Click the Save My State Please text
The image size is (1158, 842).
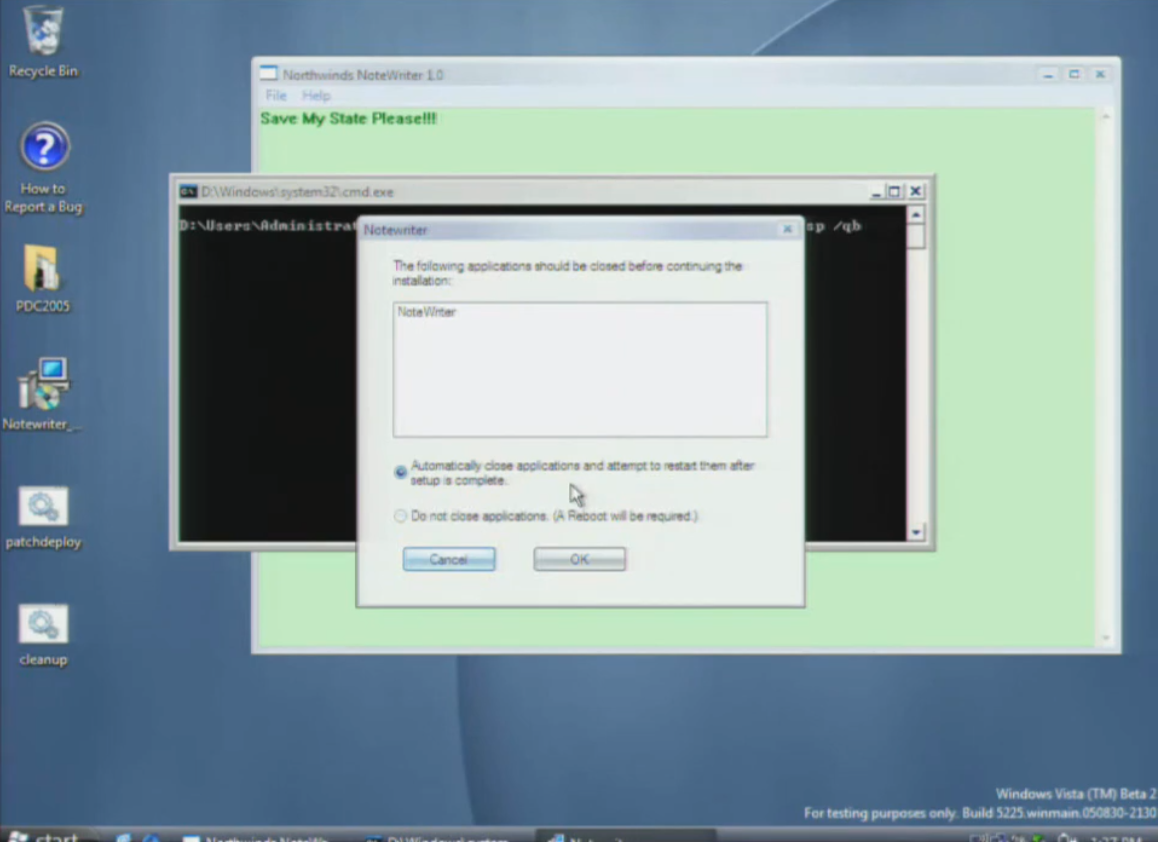pyautogui.click(x=349, y=118)
